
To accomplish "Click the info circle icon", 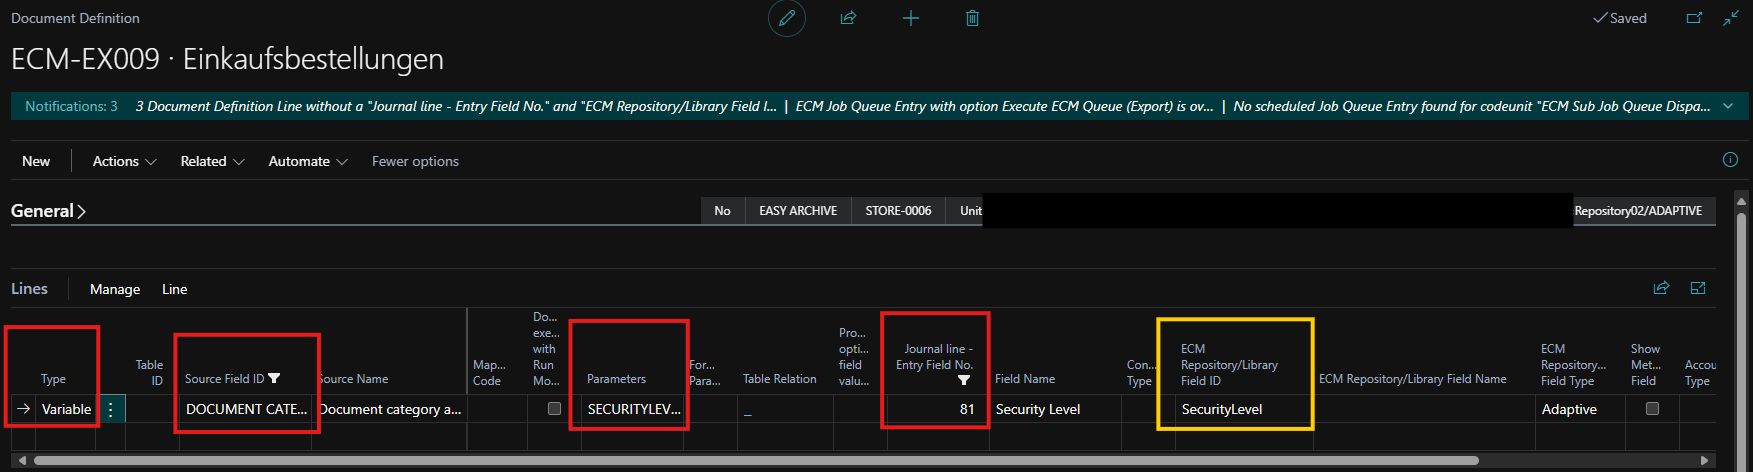I will click(1730, 160).
